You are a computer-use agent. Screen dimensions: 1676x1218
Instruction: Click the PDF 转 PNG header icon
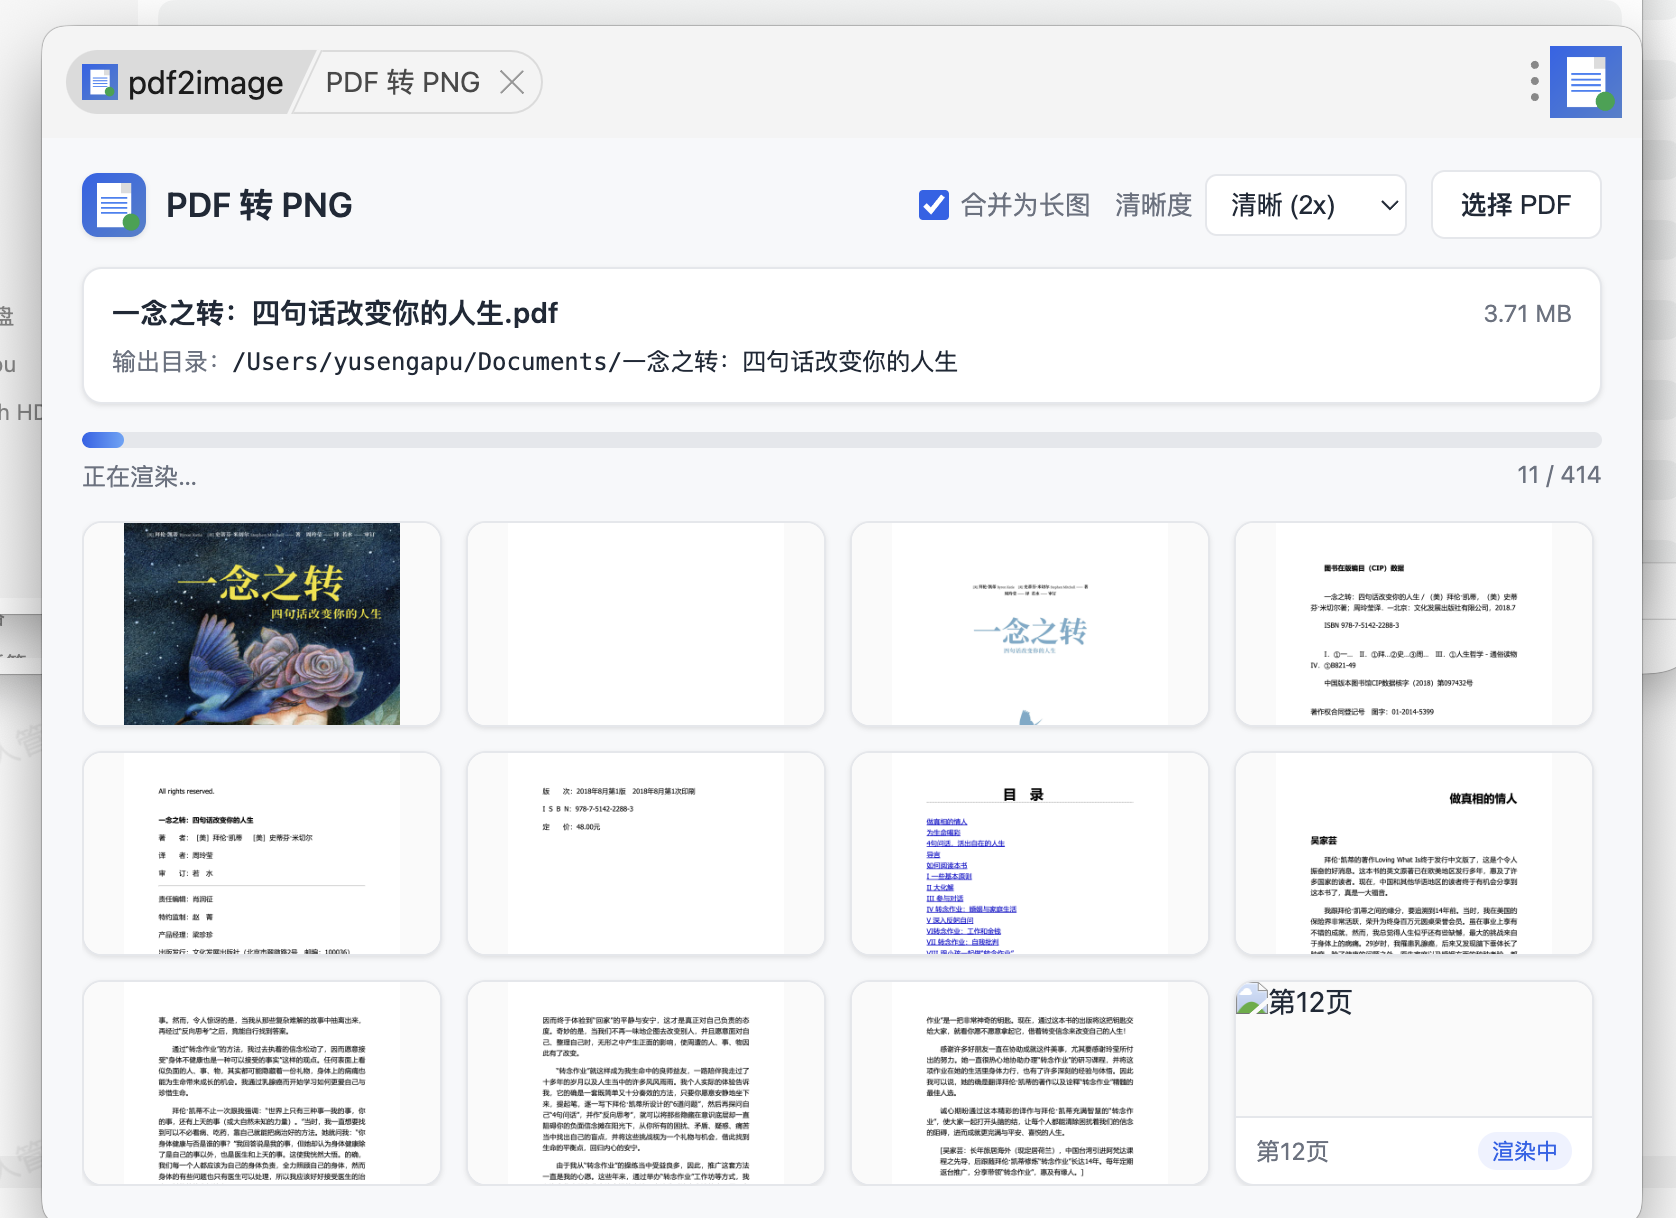tap(114, 205)
